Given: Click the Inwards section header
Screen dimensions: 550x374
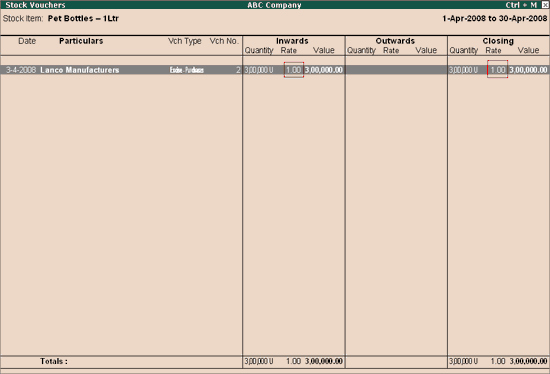Looking at the screenshot, I should (292, 41).
